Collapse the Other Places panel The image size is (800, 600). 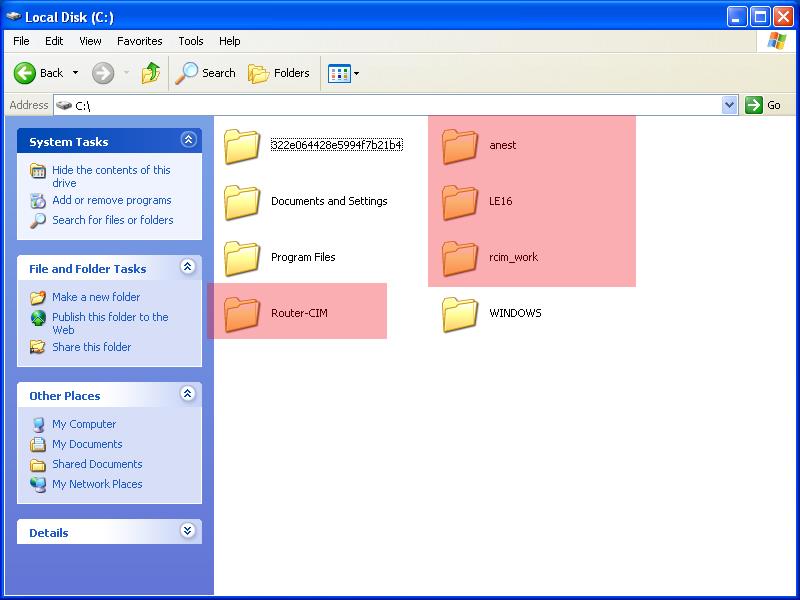tap(188, 393)
